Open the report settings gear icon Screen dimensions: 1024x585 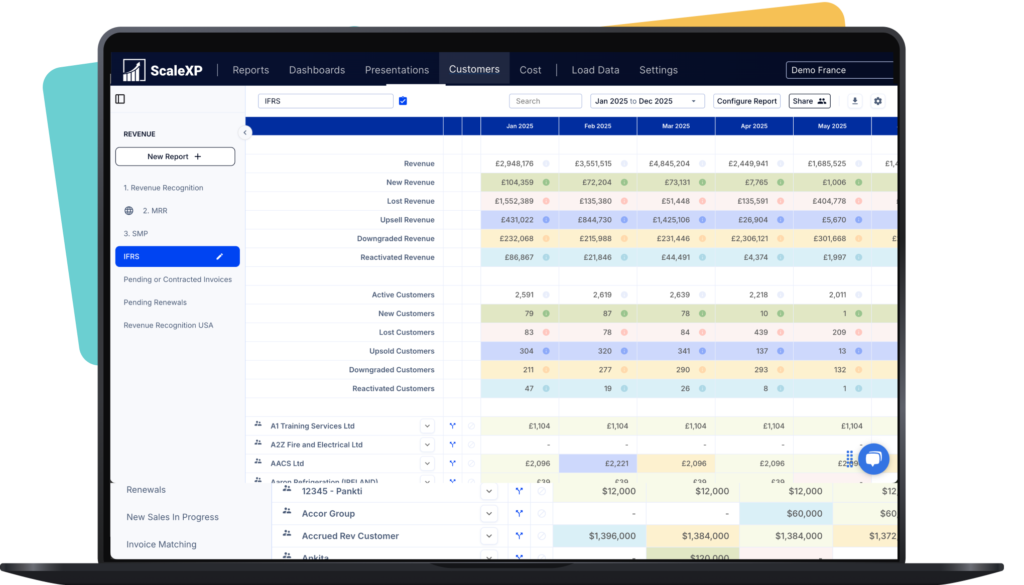[x=878, y=101]
